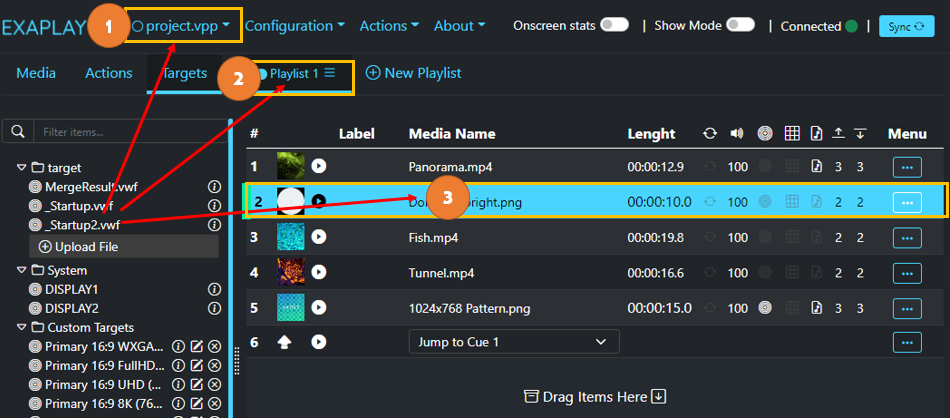Open the Jump to Cue 1 dropdown
Screen dimensions: 950x420
point(513,342)
